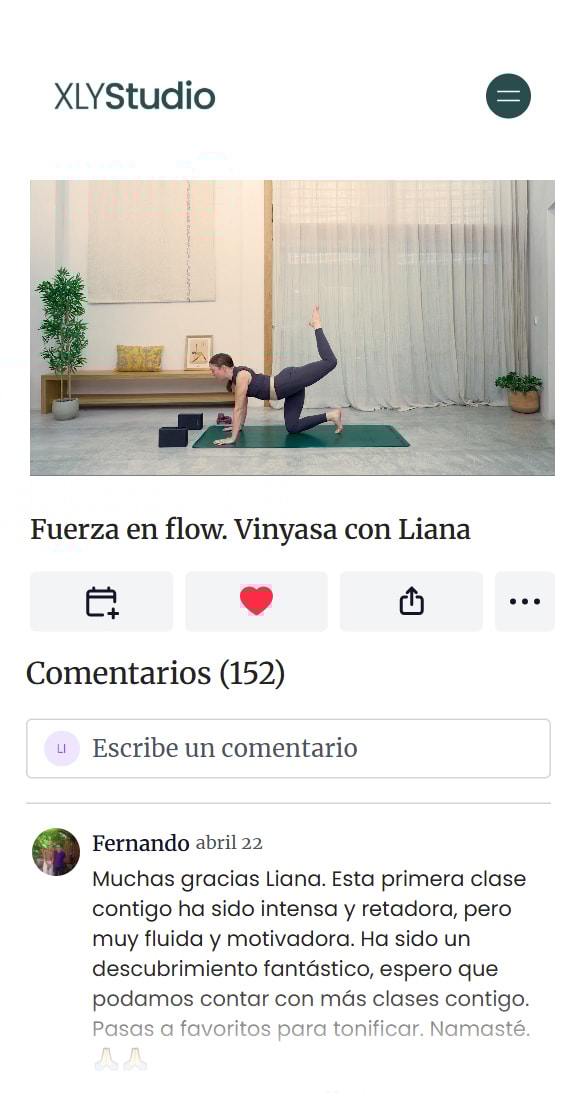The height and width of the screenshot is (1093, 586).
Task: Open Fernando's profile picture
Action: click(x=56, y=852)
